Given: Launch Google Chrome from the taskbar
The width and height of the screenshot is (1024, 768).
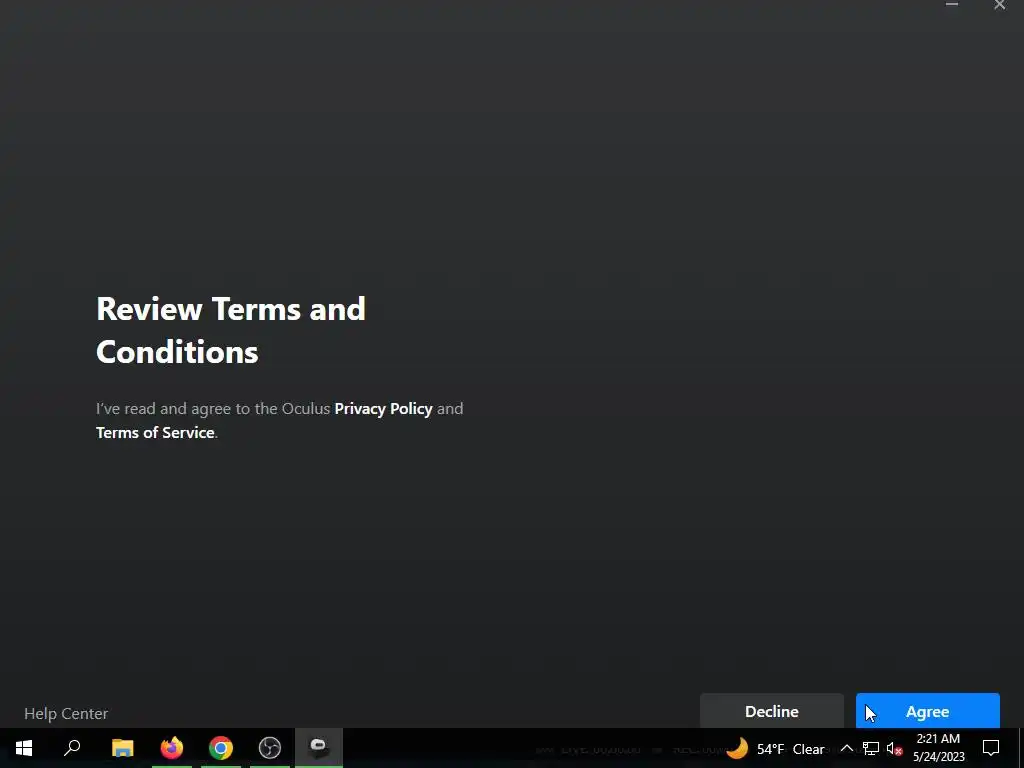Looking at the screenshot, I should click(221, 748).
